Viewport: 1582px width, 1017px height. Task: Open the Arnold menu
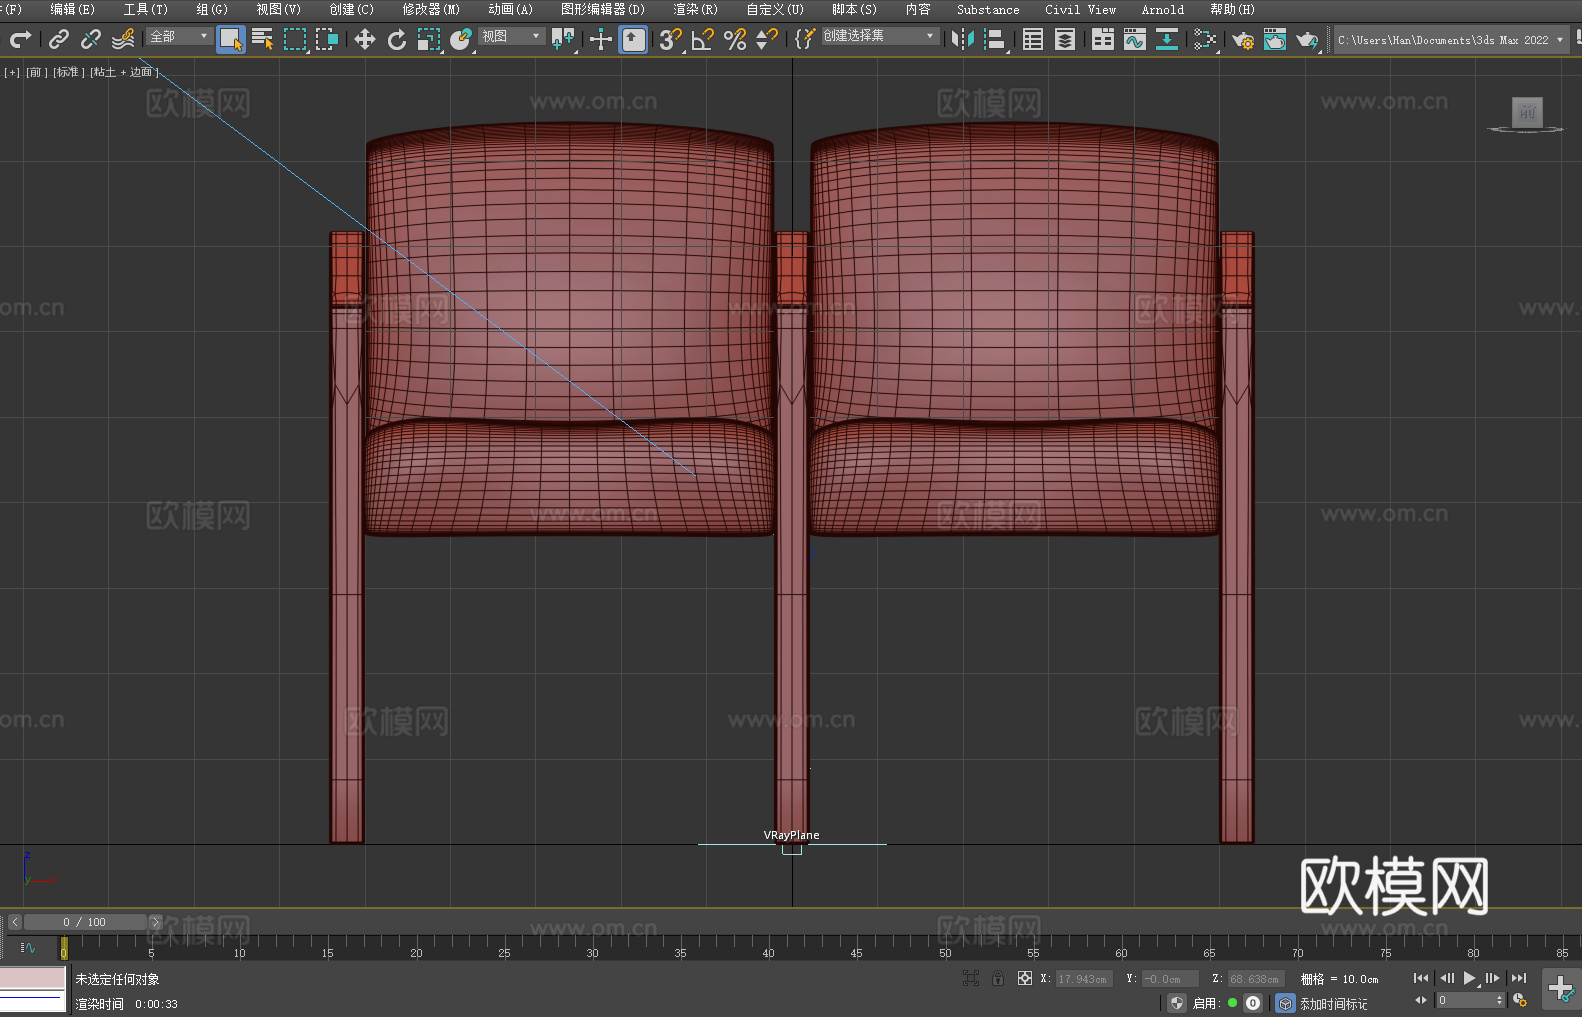(1163, 9)
